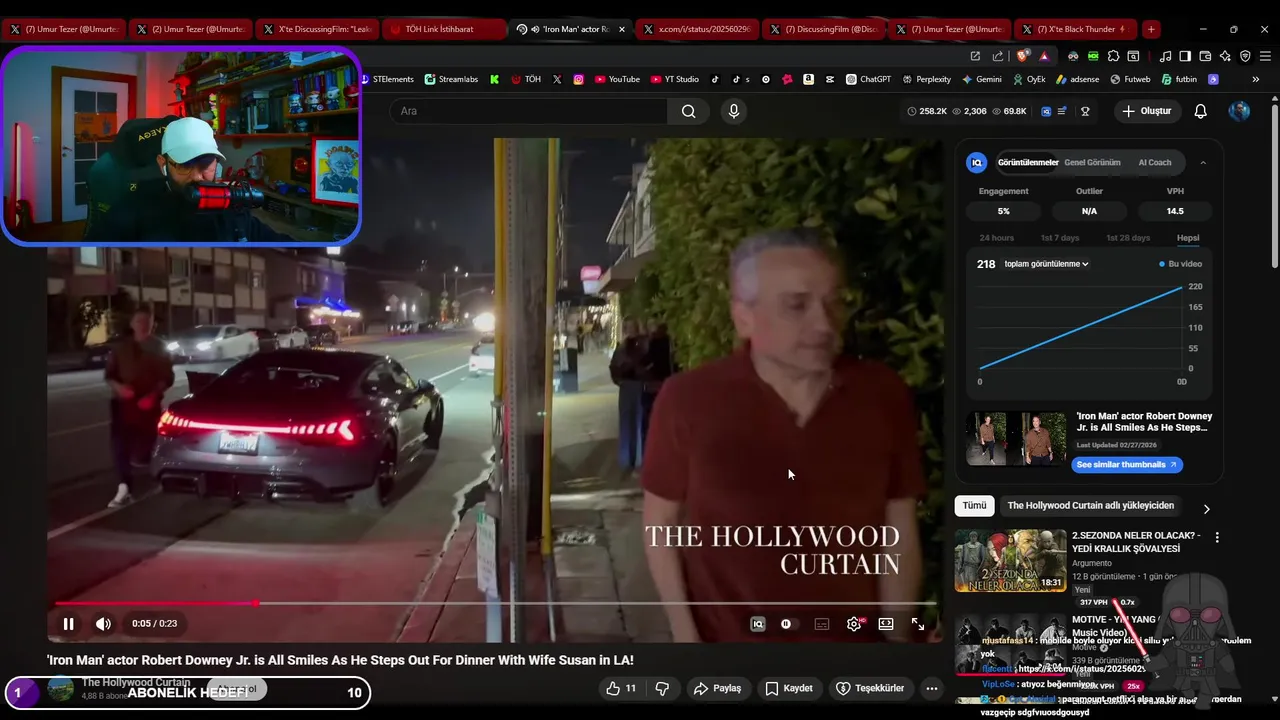
Task: Toggle the browser sidebar panel icon
Action: pyautogui.click(x=1185, y=56)
